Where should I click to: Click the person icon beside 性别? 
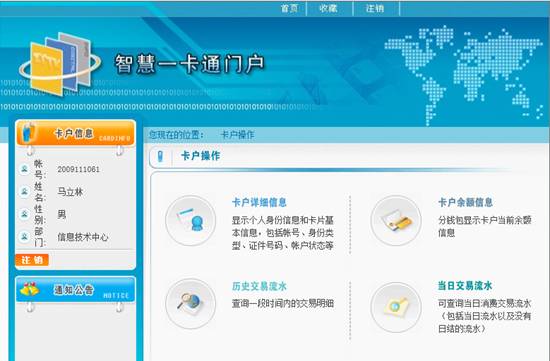point(24,214)
